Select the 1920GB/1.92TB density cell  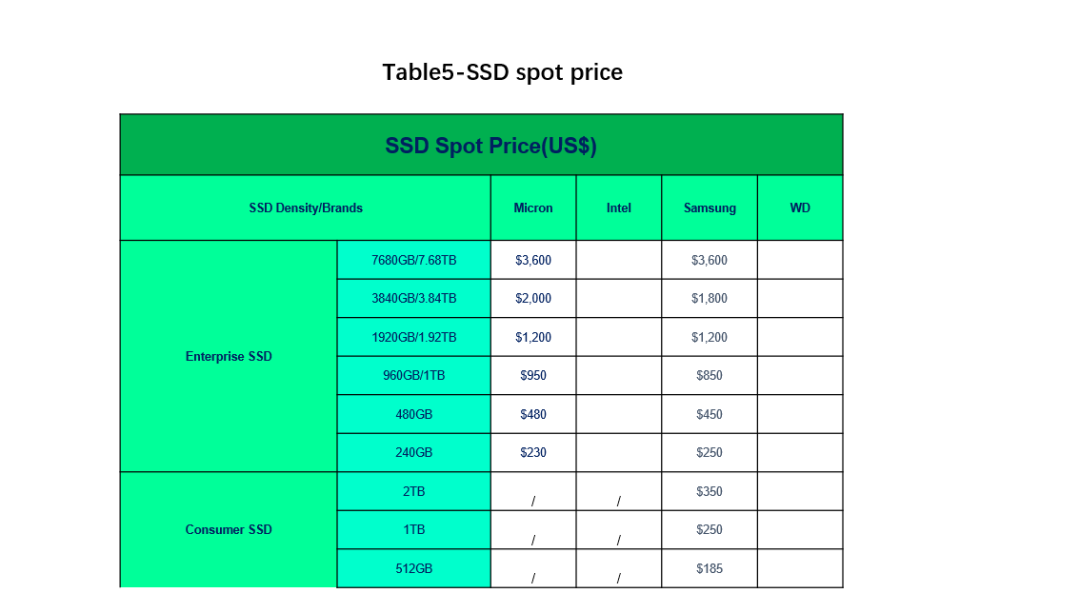point(413,337)
